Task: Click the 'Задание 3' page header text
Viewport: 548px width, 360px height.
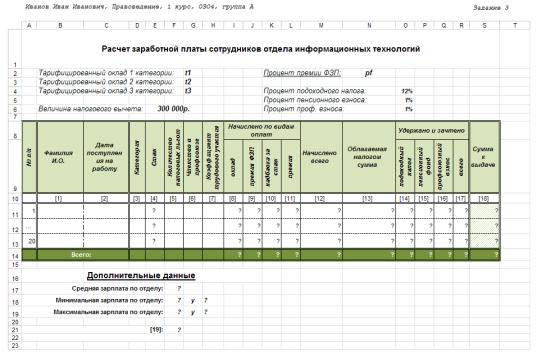Action: pos(491,7)
